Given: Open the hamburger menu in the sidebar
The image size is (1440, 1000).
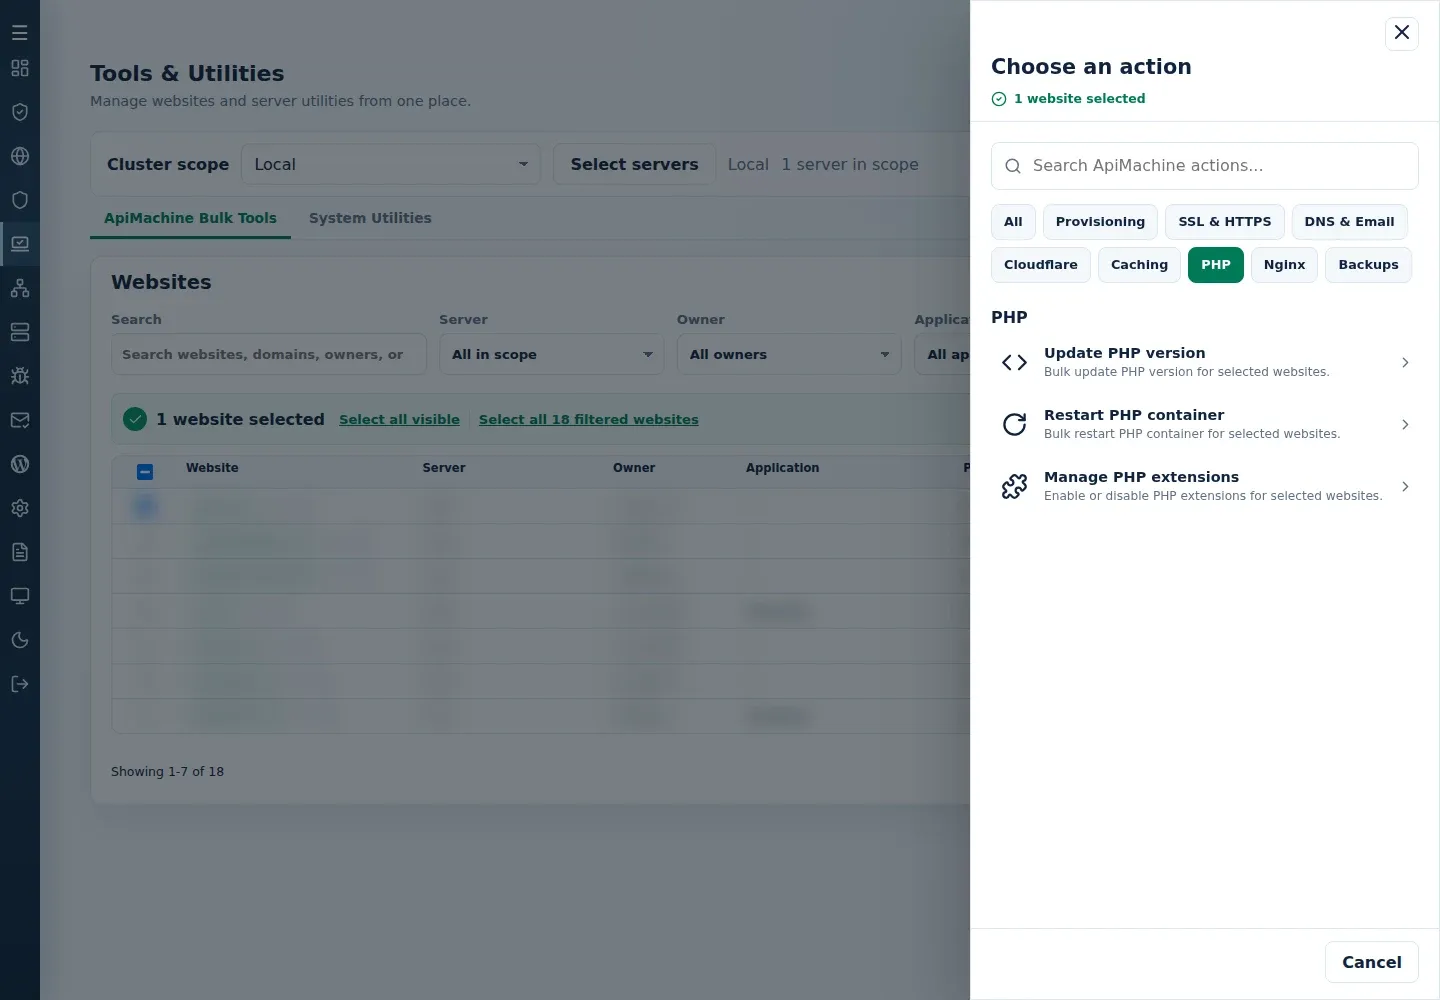Looking at the screenshot, I should 20,33.
